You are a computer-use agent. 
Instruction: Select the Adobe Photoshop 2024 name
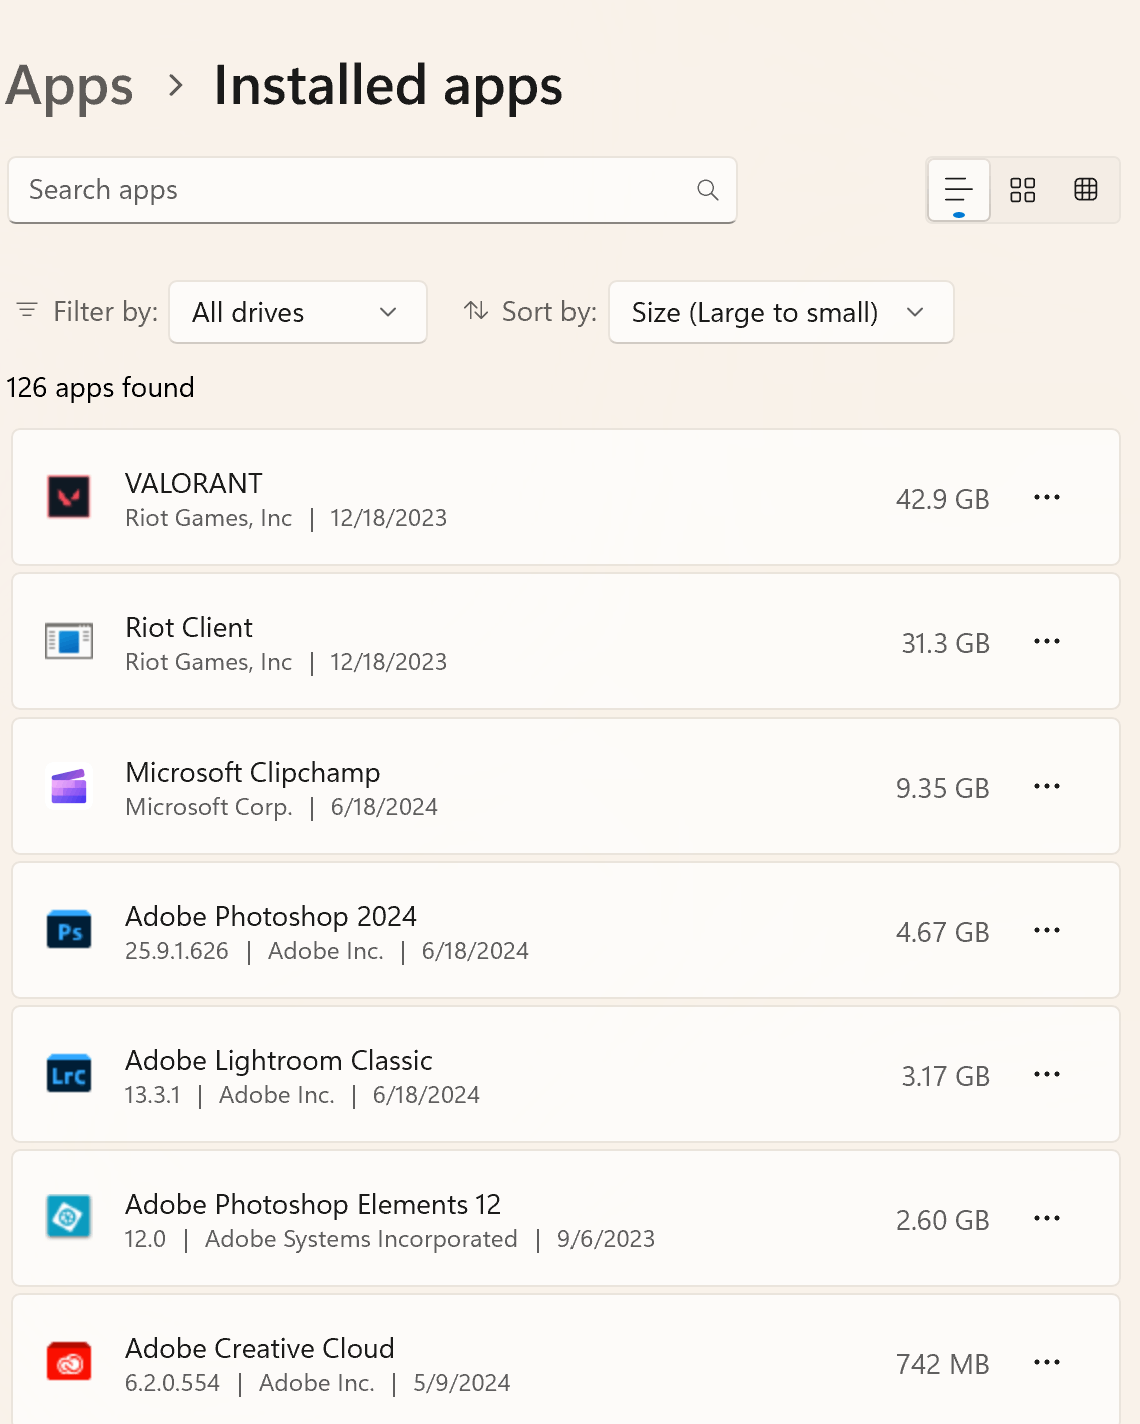271,916
